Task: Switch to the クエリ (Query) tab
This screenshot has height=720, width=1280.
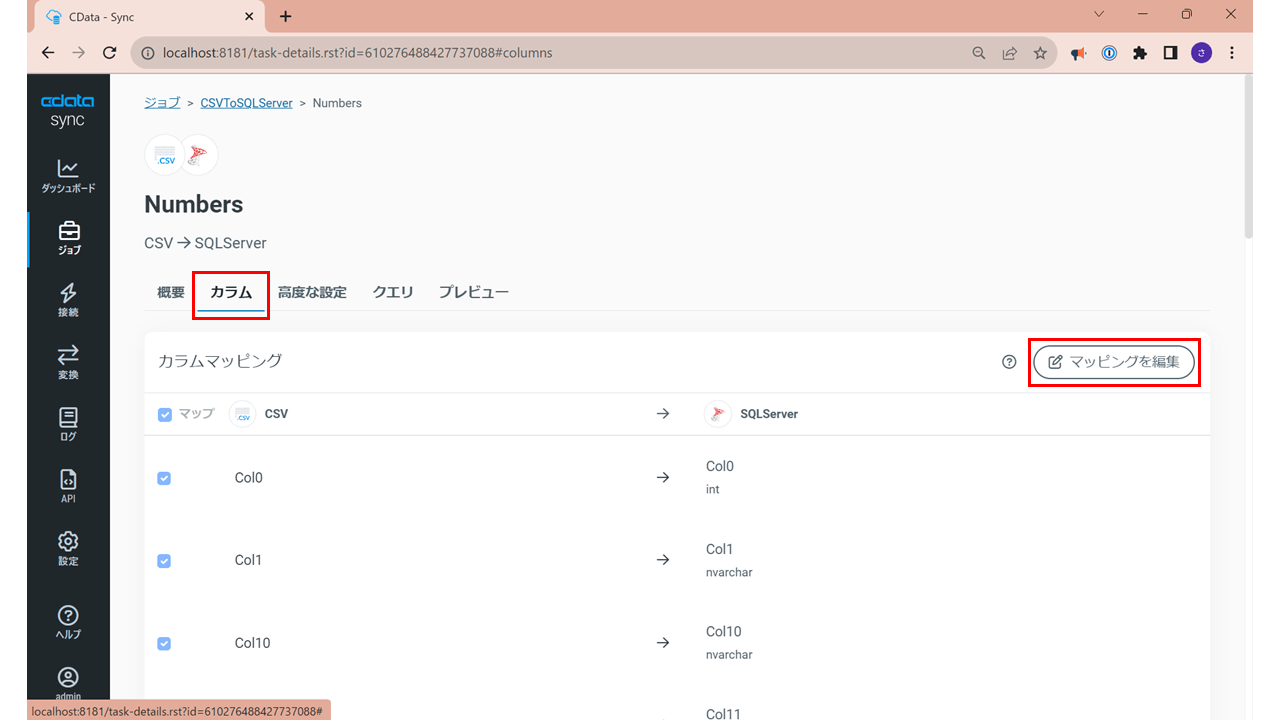Action: pos(393,292)
